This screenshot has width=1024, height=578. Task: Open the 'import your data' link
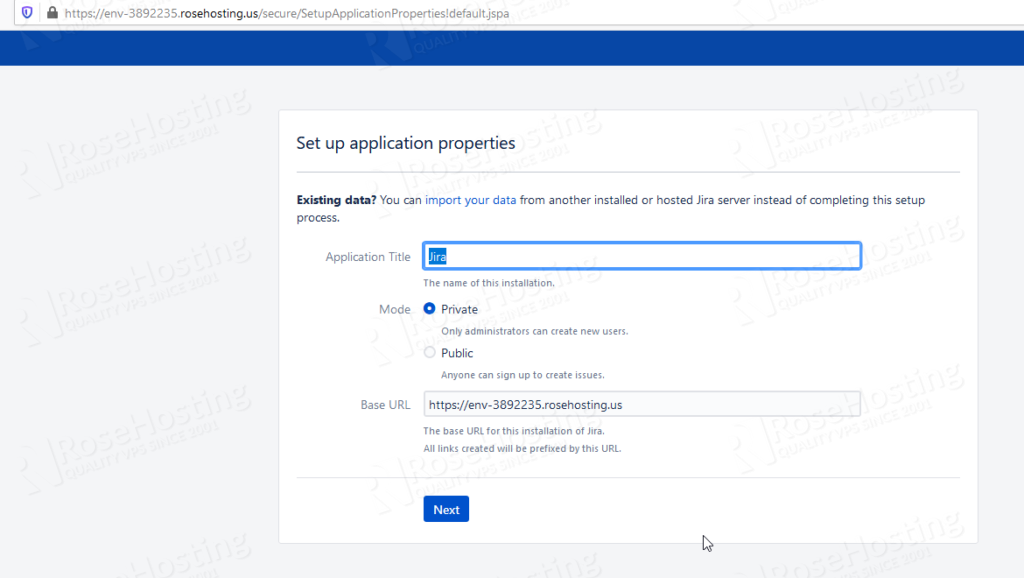[470, 200]
